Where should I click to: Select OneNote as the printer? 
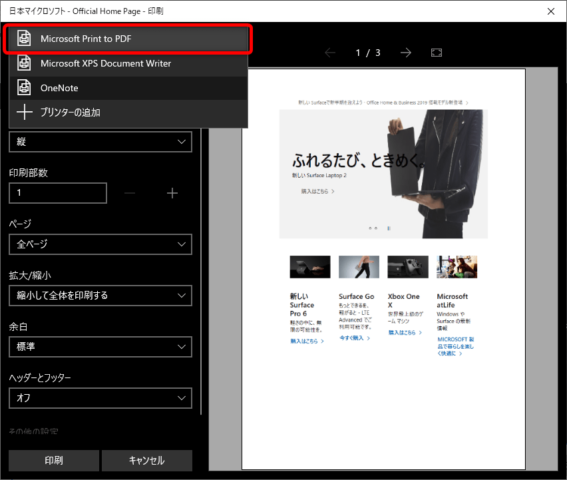coord(129,88)
